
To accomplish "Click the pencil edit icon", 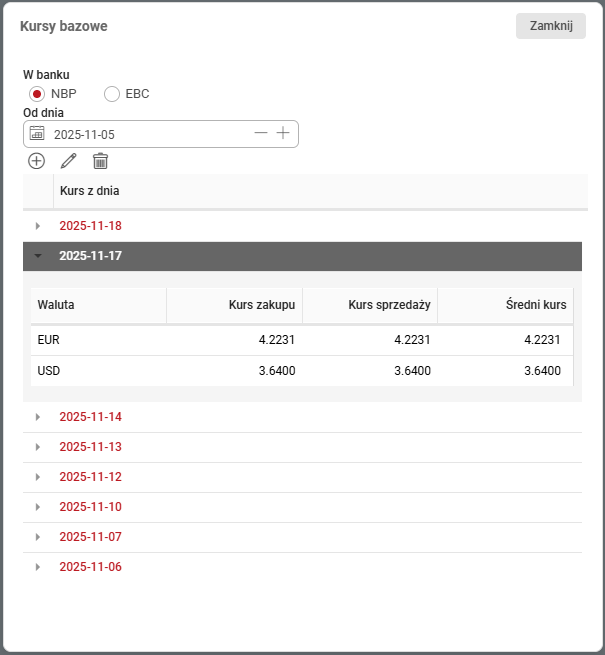I will coord(69,160).
